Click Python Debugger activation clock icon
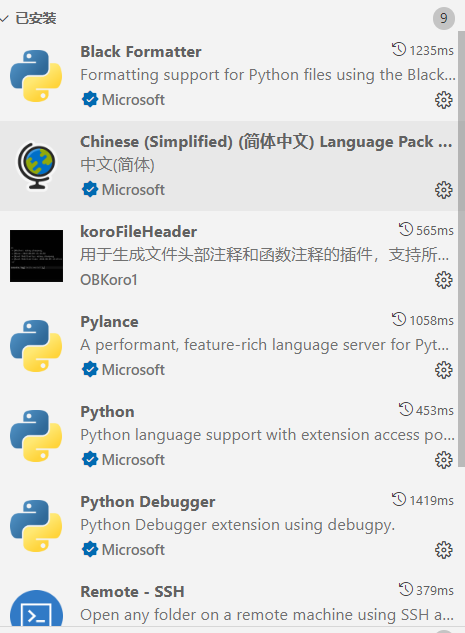 (399, 499)
